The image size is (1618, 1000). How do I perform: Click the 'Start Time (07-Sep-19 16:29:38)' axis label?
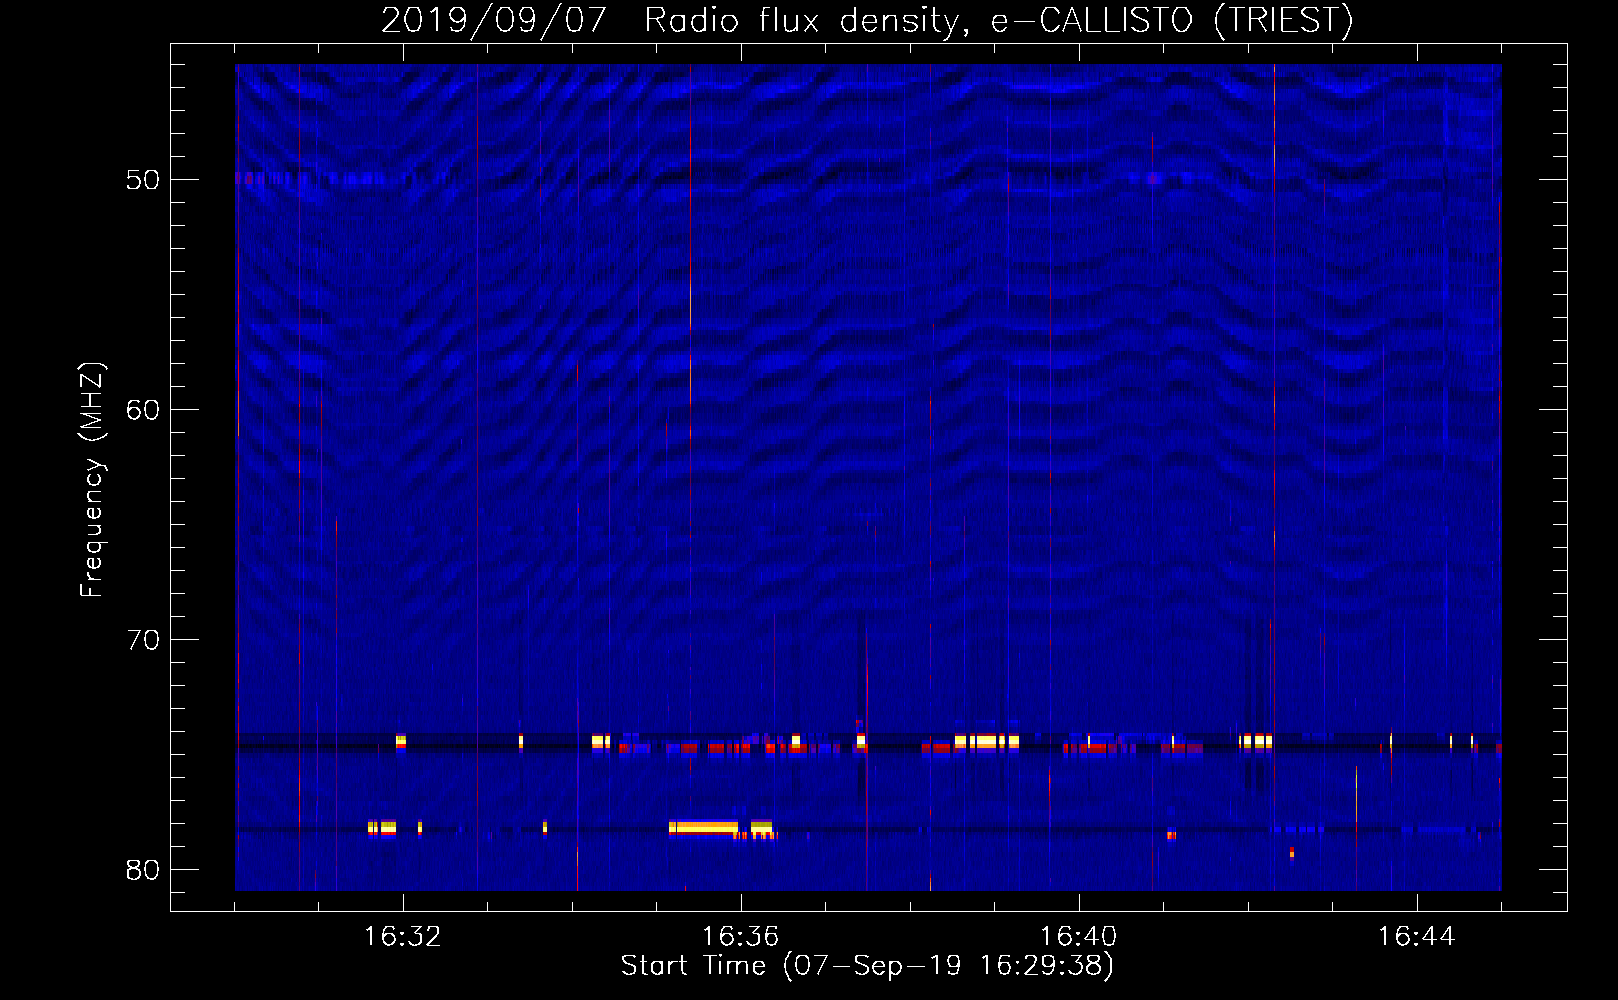[x=867, y=966]
